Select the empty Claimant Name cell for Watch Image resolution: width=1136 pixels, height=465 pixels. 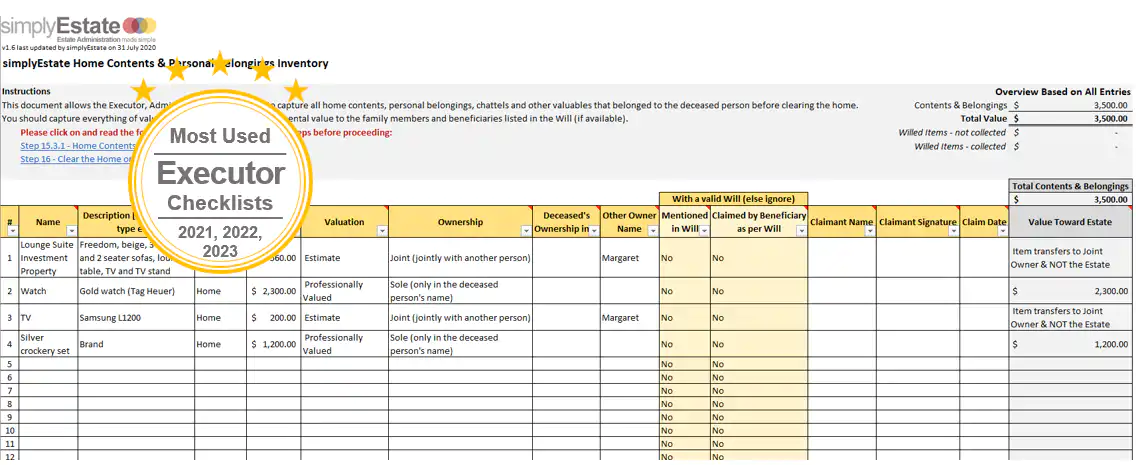coord(842,290)
